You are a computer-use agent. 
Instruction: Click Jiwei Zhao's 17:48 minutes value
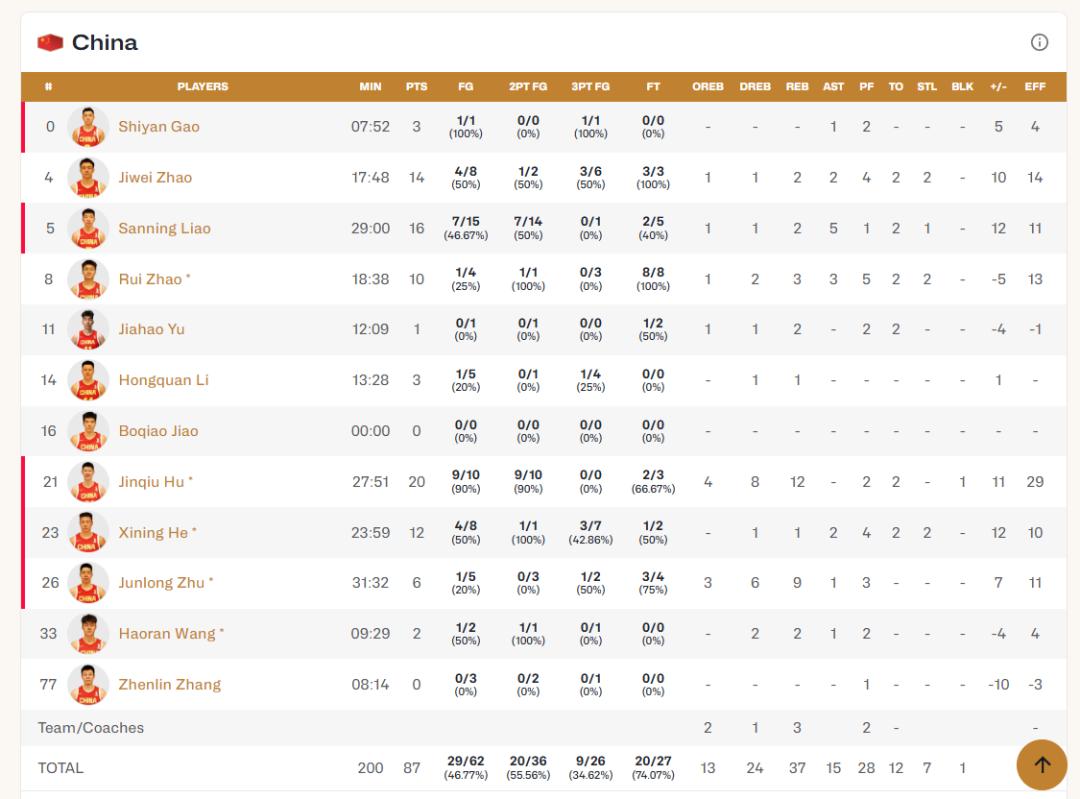(371, 178)
